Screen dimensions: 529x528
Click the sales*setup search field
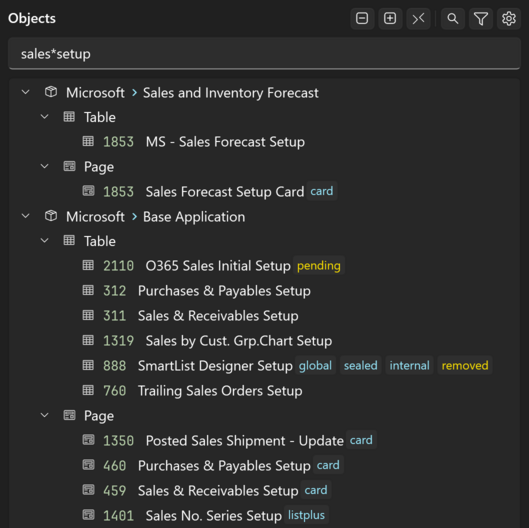click(264, 54)
